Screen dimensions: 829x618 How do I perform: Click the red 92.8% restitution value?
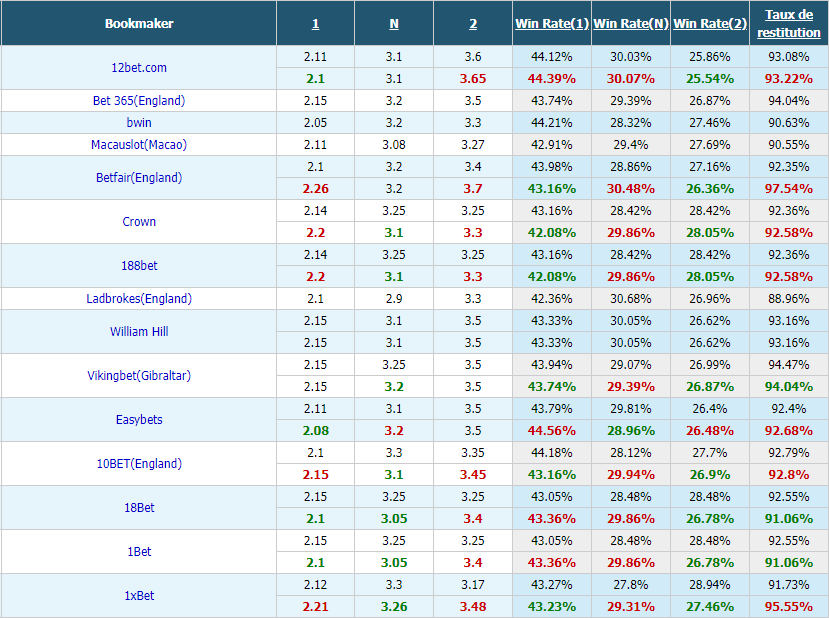789,475
